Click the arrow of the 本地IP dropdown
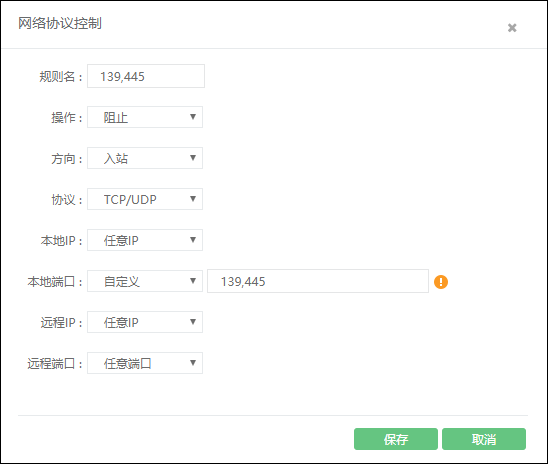 pos(193,240)
